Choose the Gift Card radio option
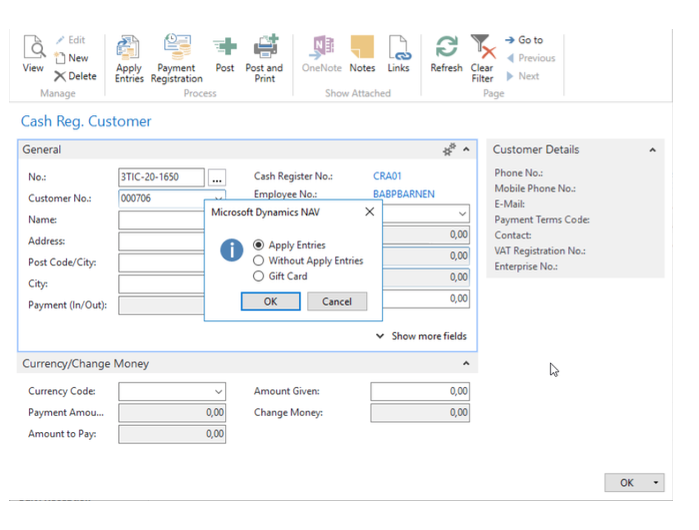This screenshot has height=530, width=699. [x=259, y=276]
